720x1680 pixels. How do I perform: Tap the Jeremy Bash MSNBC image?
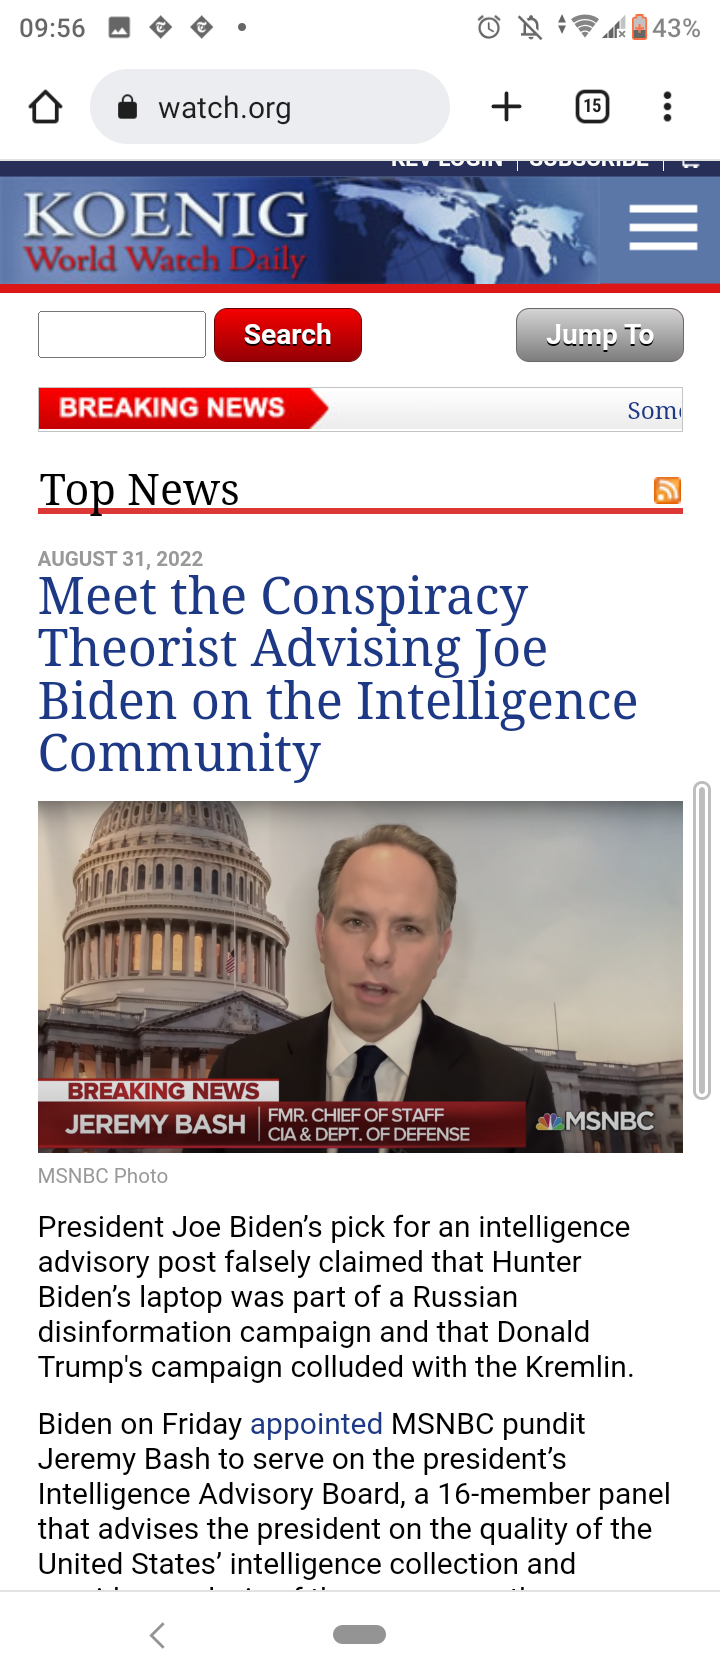click(x=360, y=977)
